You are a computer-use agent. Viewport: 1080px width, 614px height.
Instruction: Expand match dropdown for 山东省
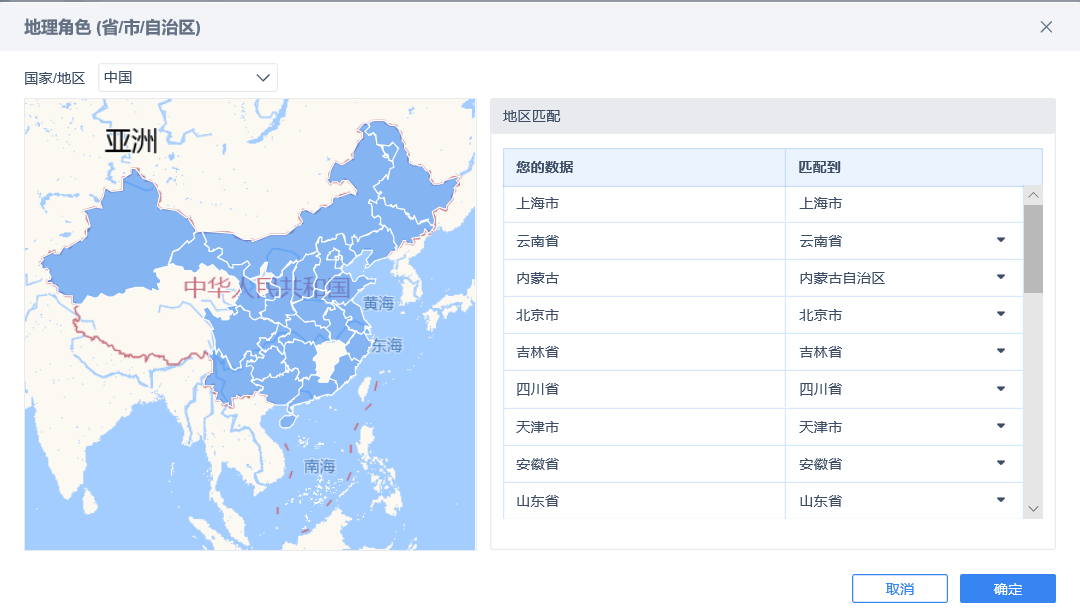pos(1000,500)
